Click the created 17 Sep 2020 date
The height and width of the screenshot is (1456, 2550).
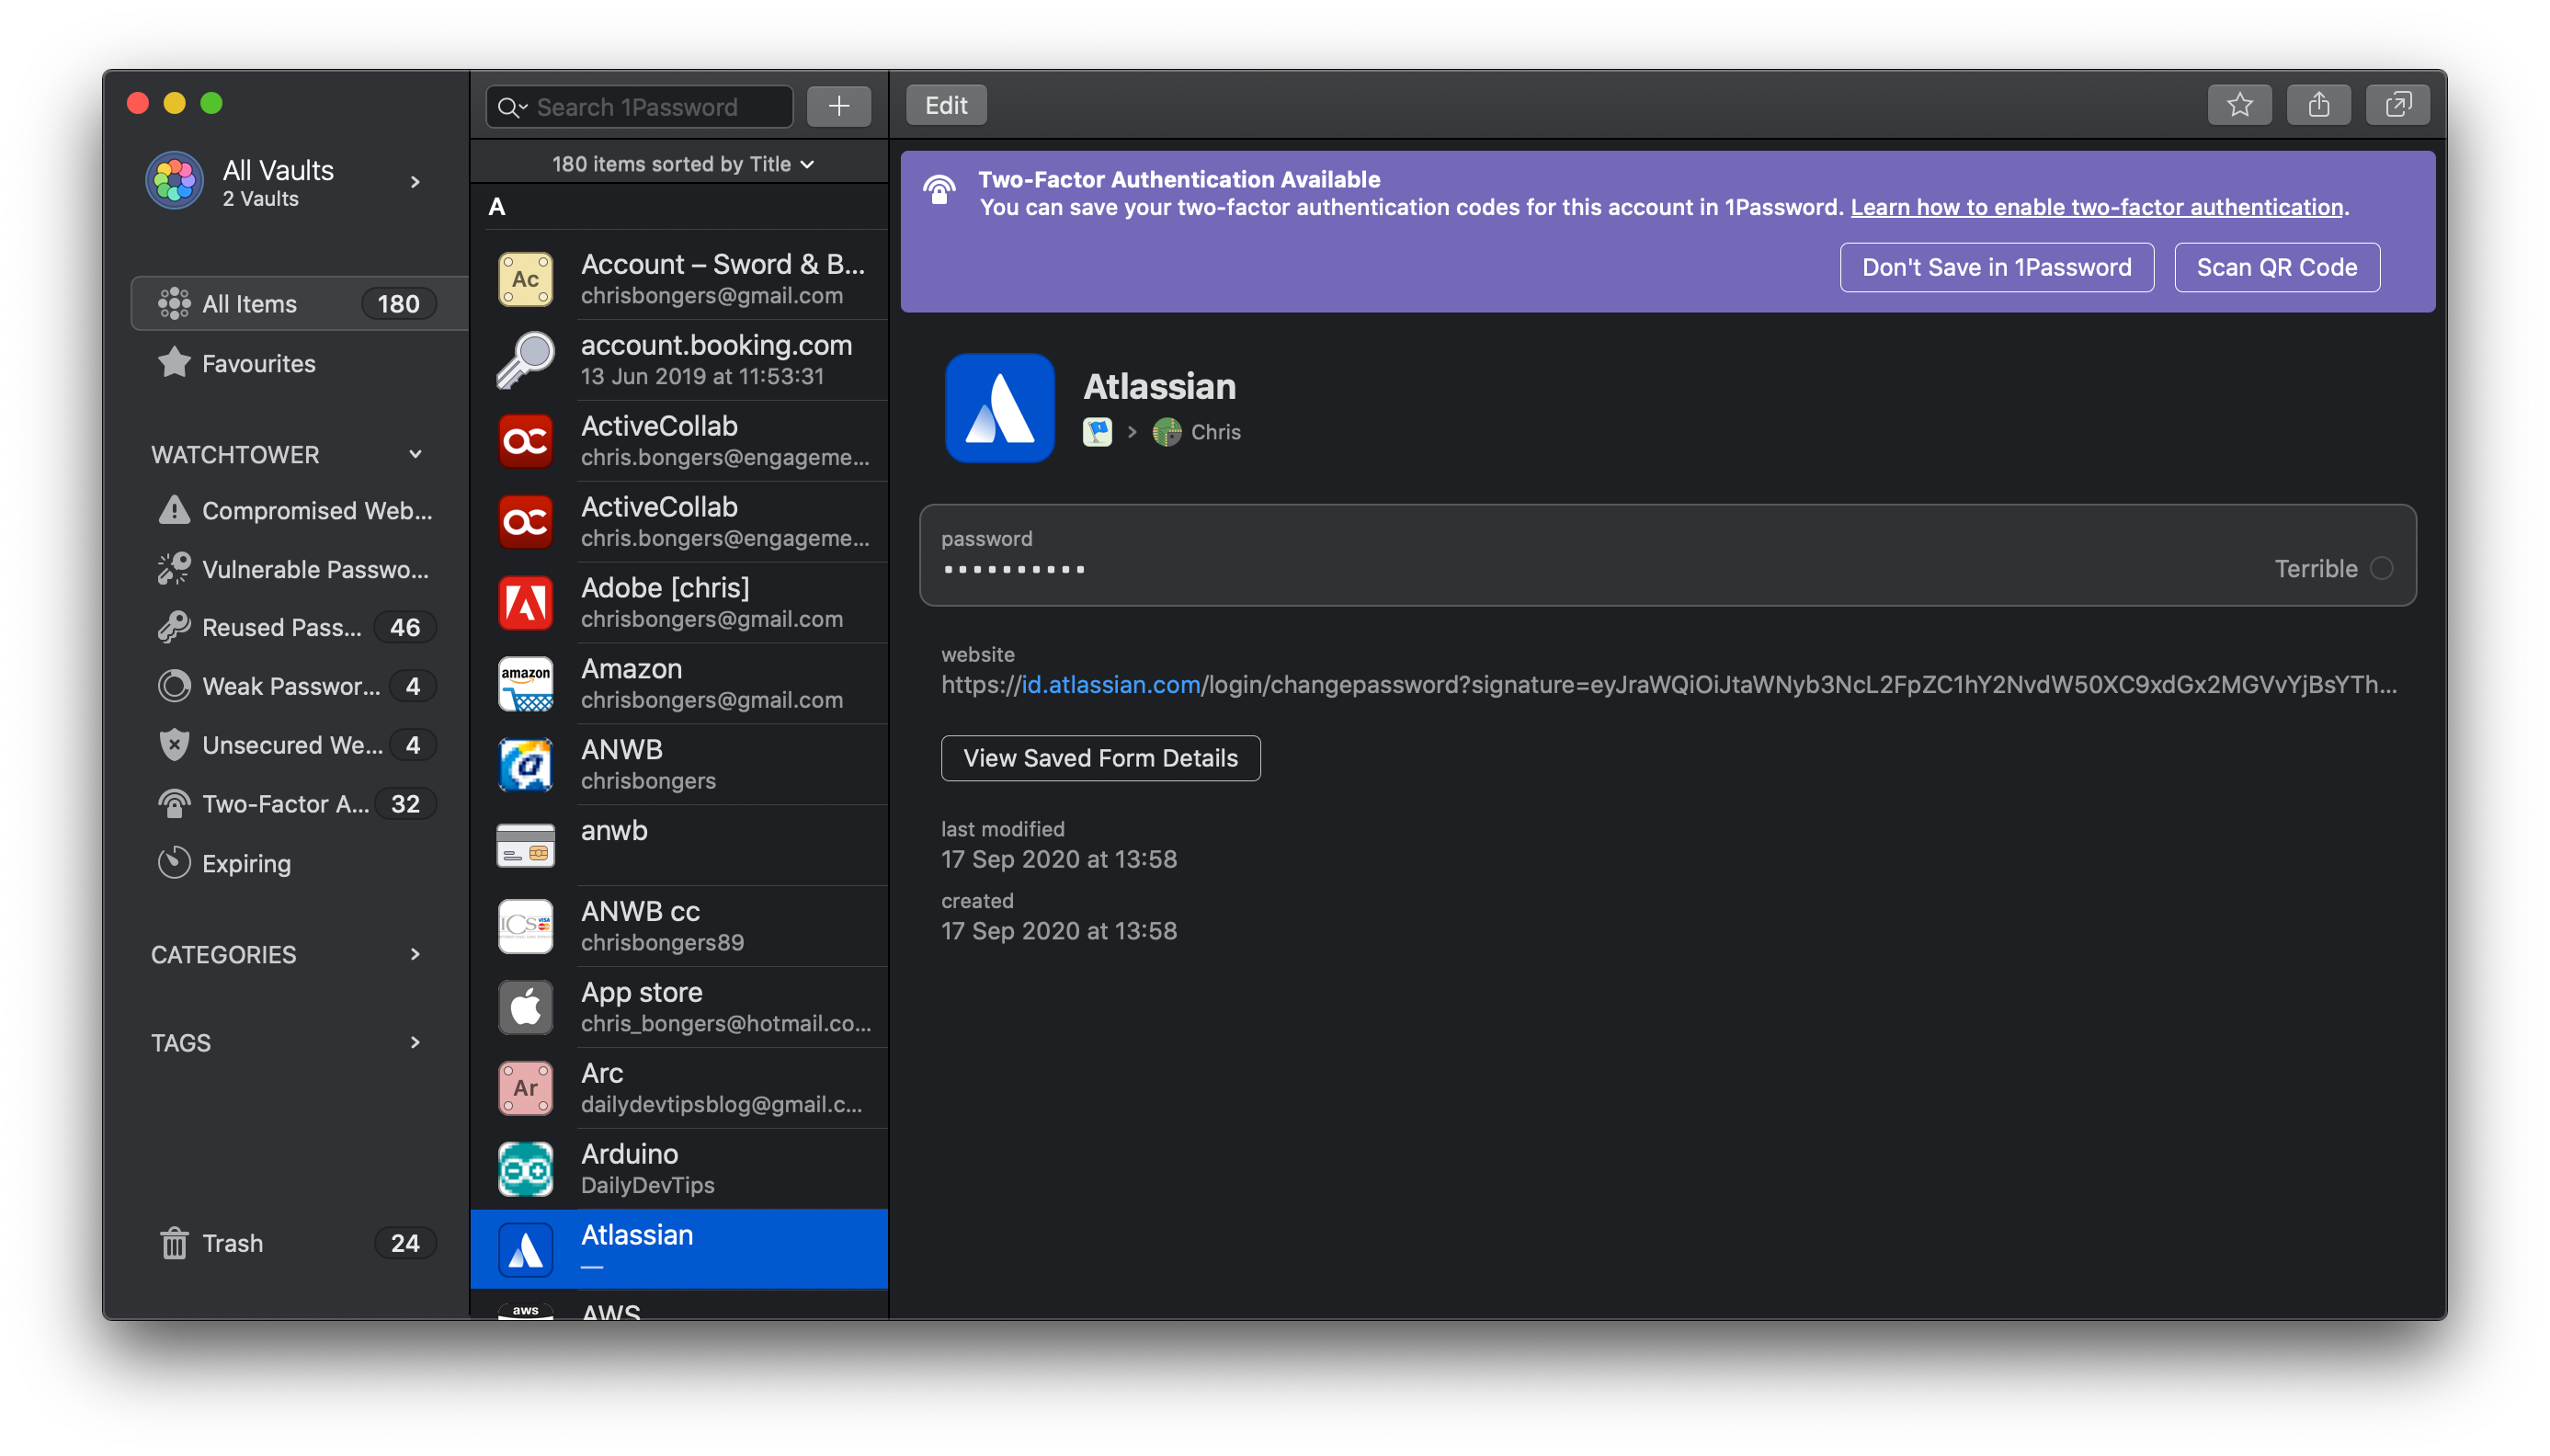click(1058, 931)
